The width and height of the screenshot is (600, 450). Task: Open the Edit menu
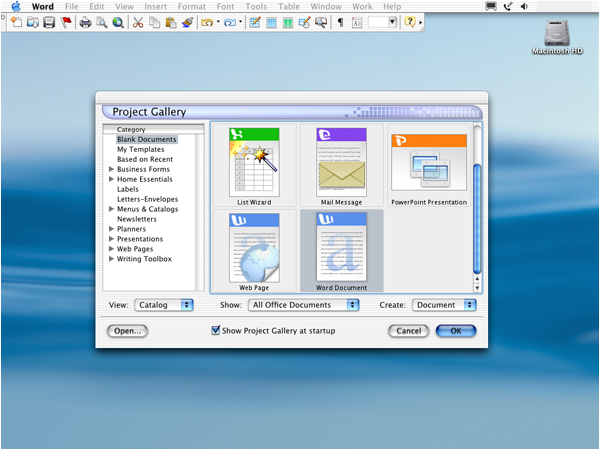coord(97,7)
